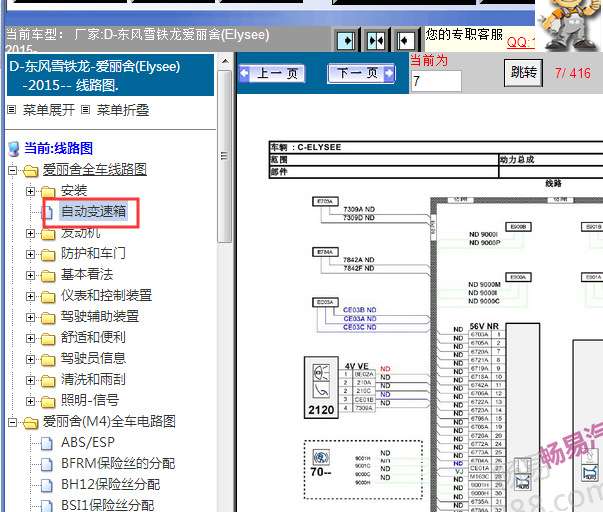603x512 pixels.
Task: Click the folder icon beside 照明-信号
Action: coord(48,402)
